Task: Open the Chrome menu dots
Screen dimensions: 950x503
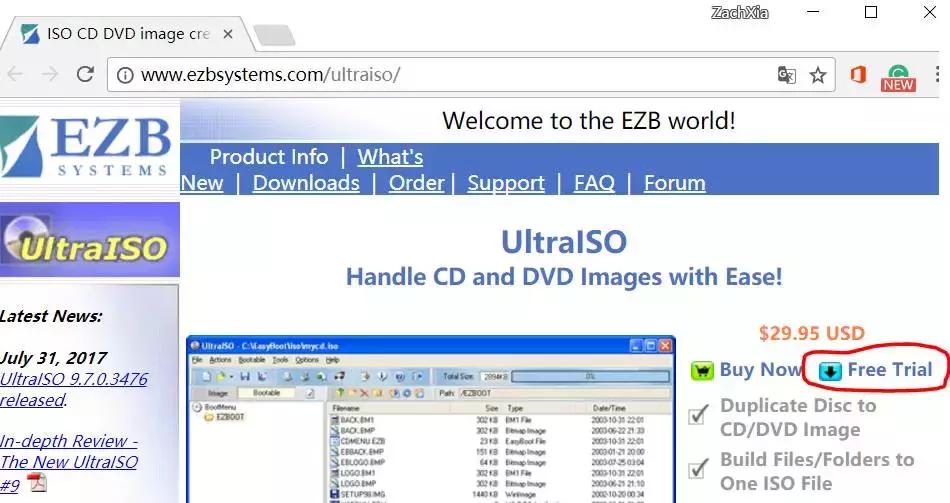Action: point(938,75)
